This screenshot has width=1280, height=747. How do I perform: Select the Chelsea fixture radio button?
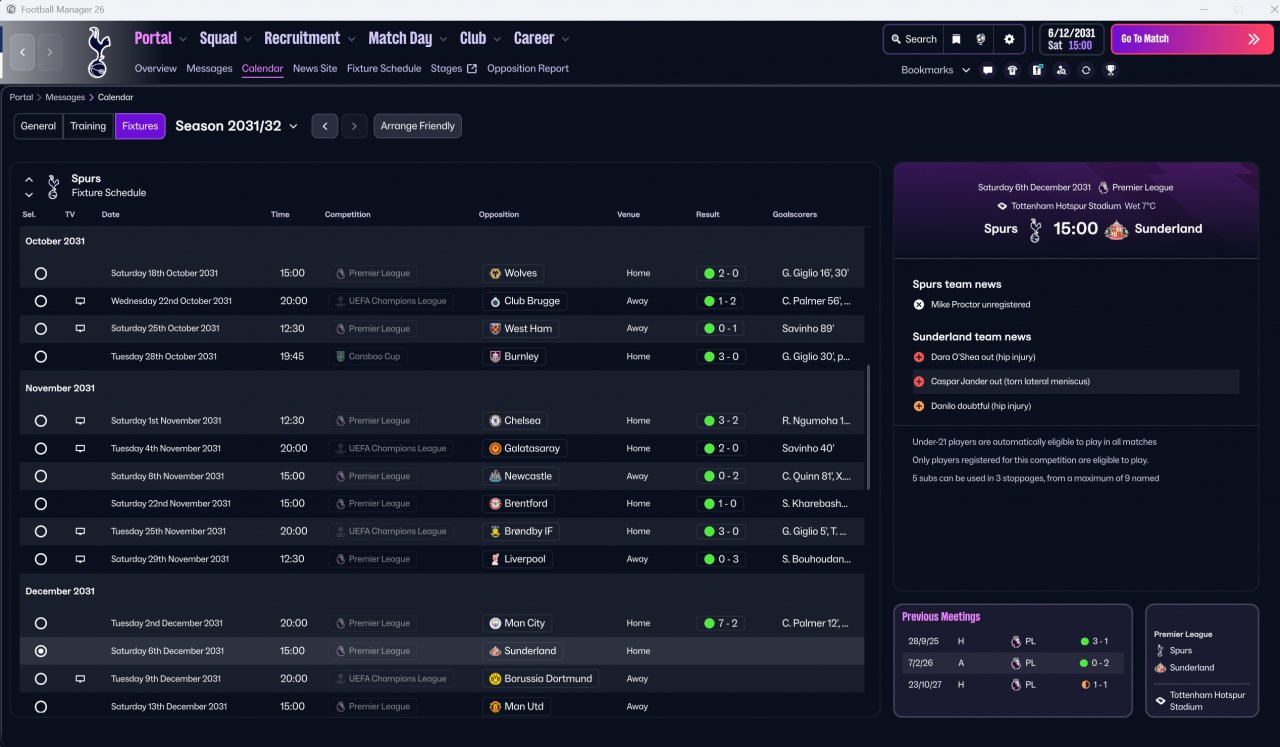click(x=40, y=421)
